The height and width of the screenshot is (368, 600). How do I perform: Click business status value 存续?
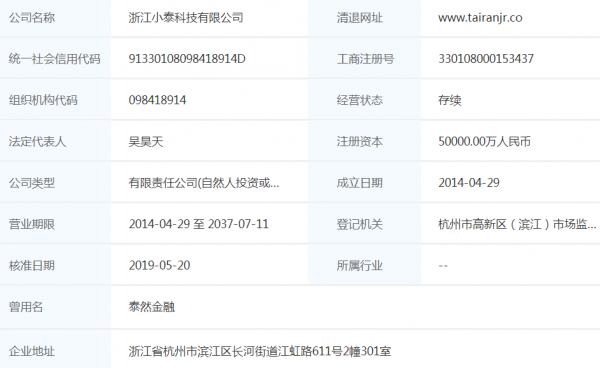coord(450,100)
